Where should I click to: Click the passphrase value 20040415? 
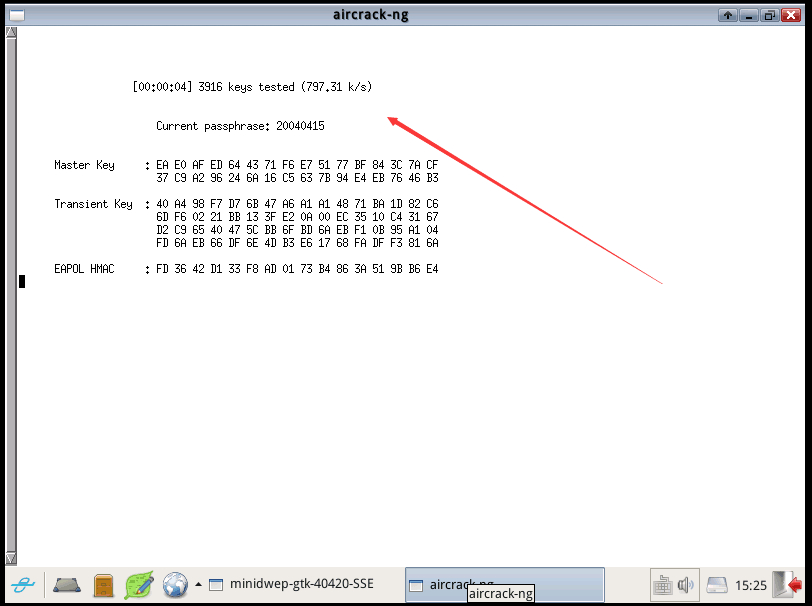[300, 126]
